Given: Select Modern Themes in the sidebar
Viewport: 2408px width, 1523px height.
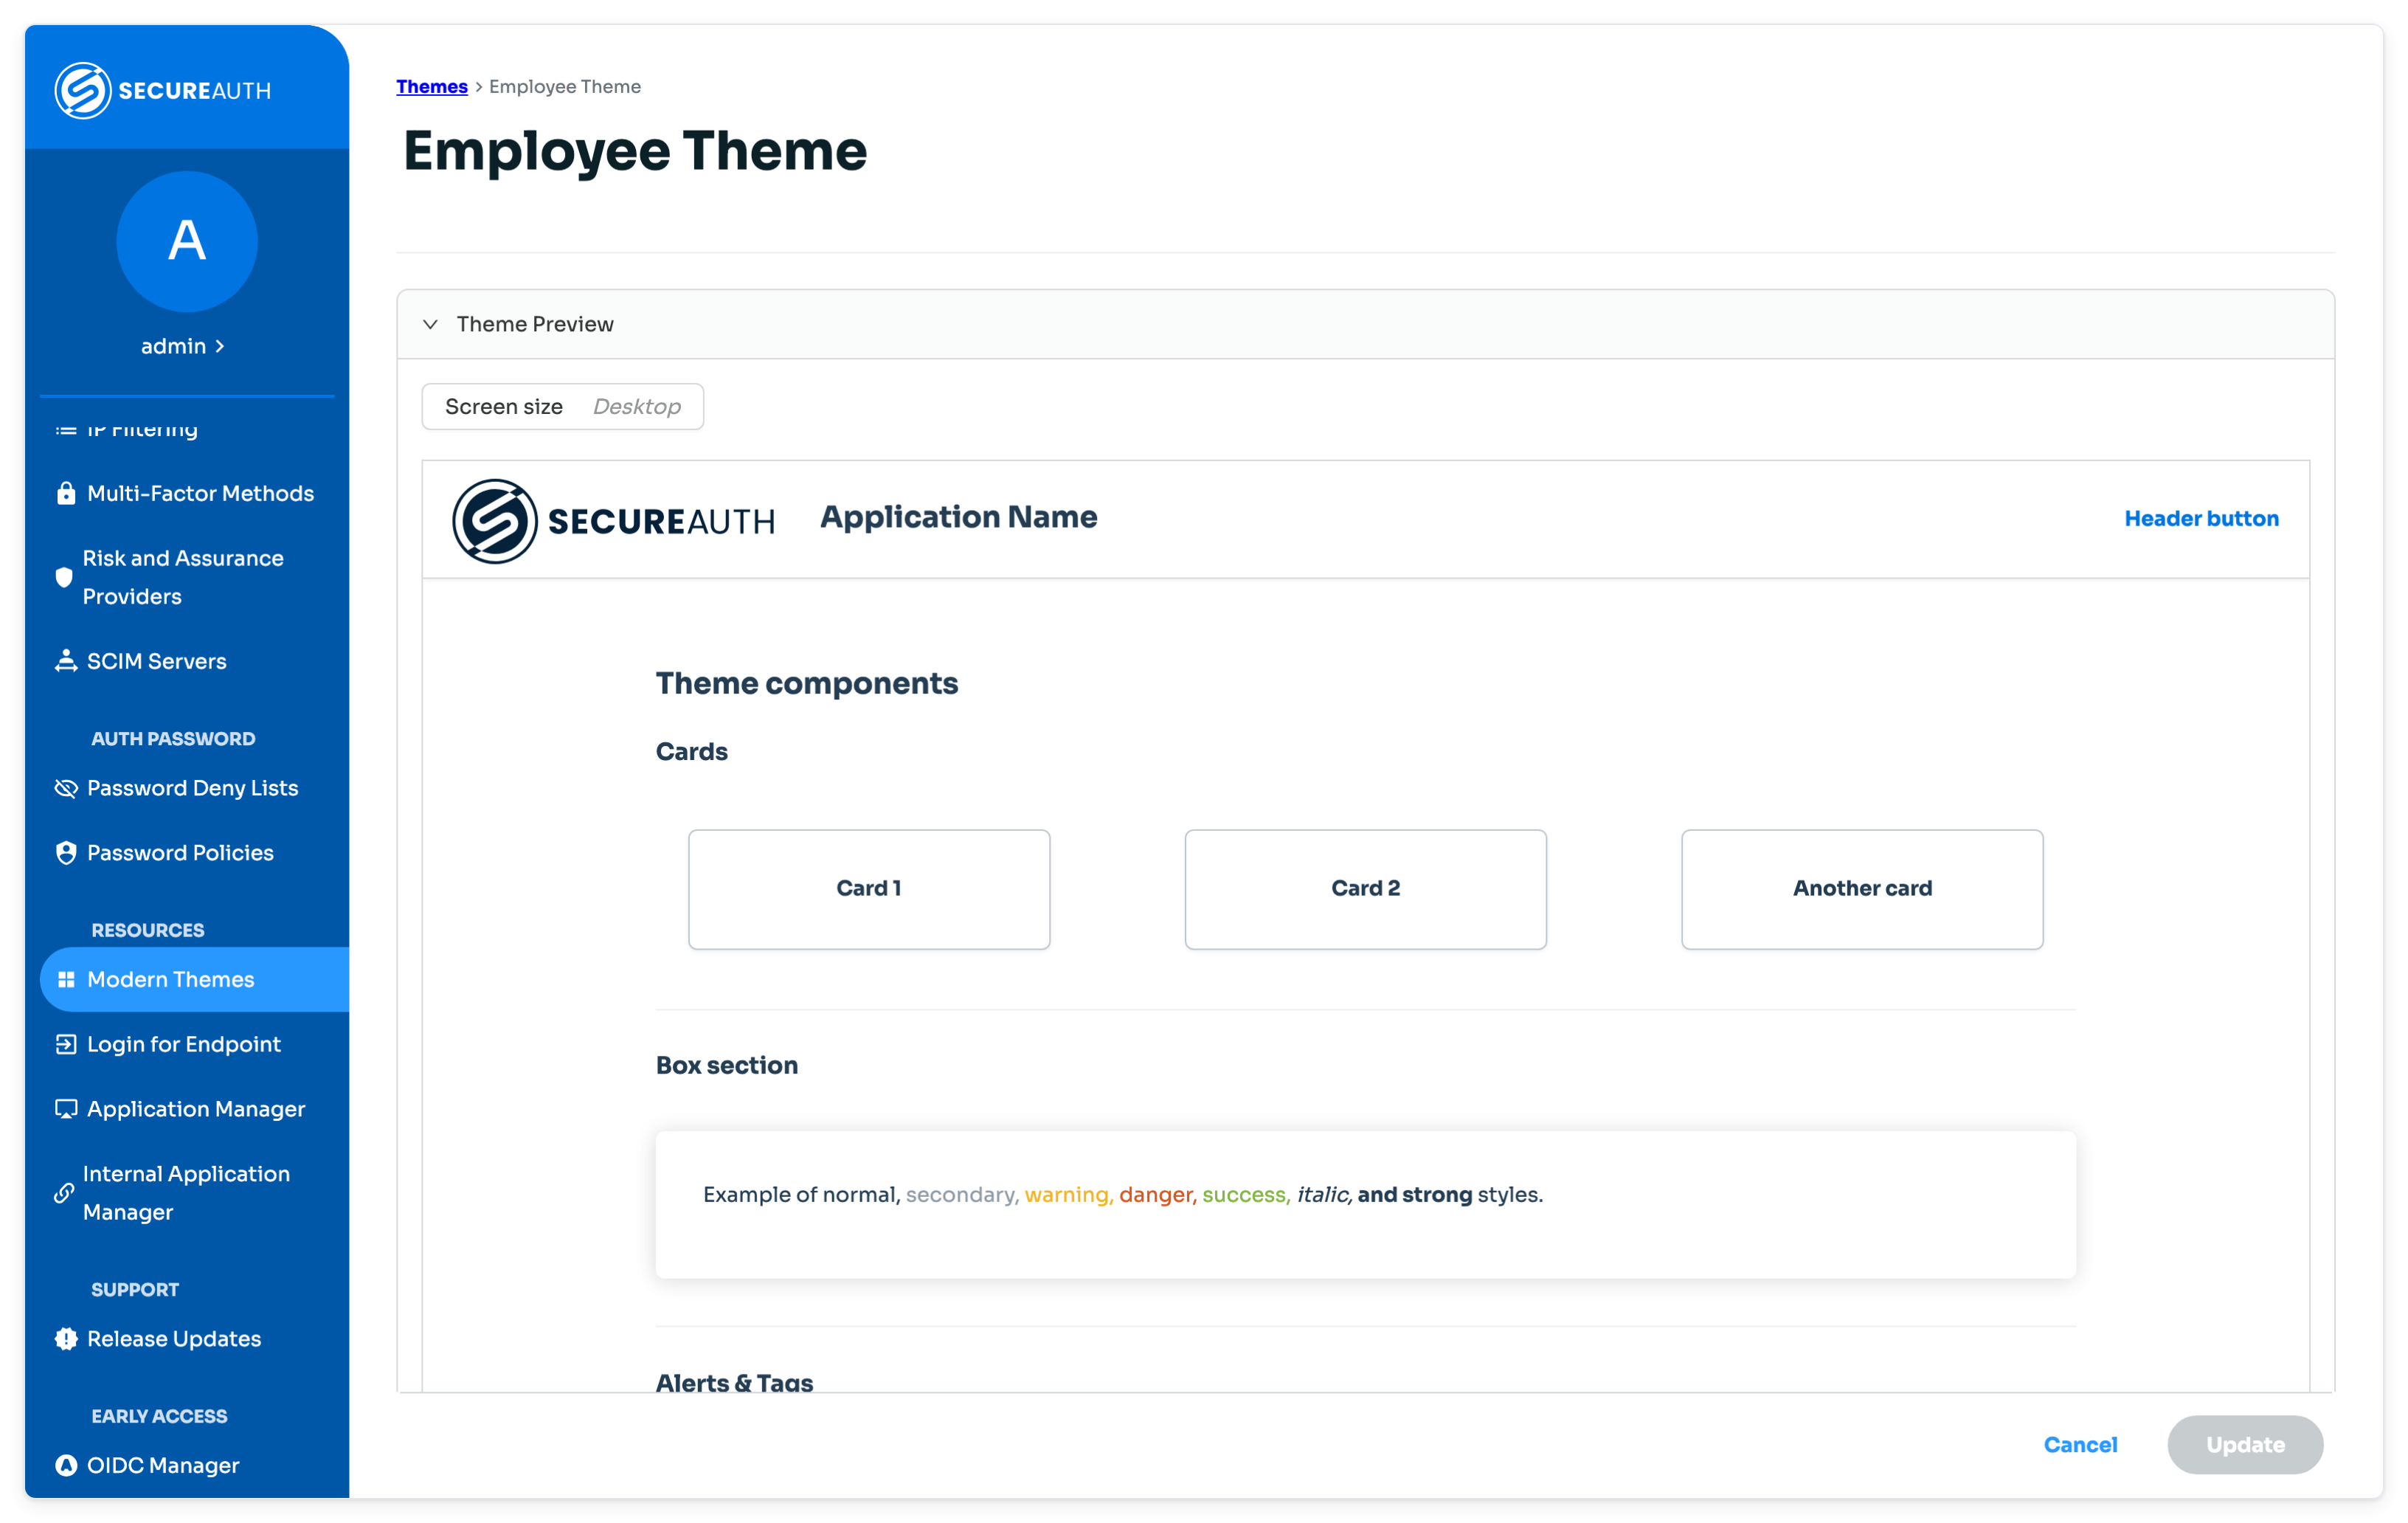Looking at the screenshot, I should click(x=194, y=980).
